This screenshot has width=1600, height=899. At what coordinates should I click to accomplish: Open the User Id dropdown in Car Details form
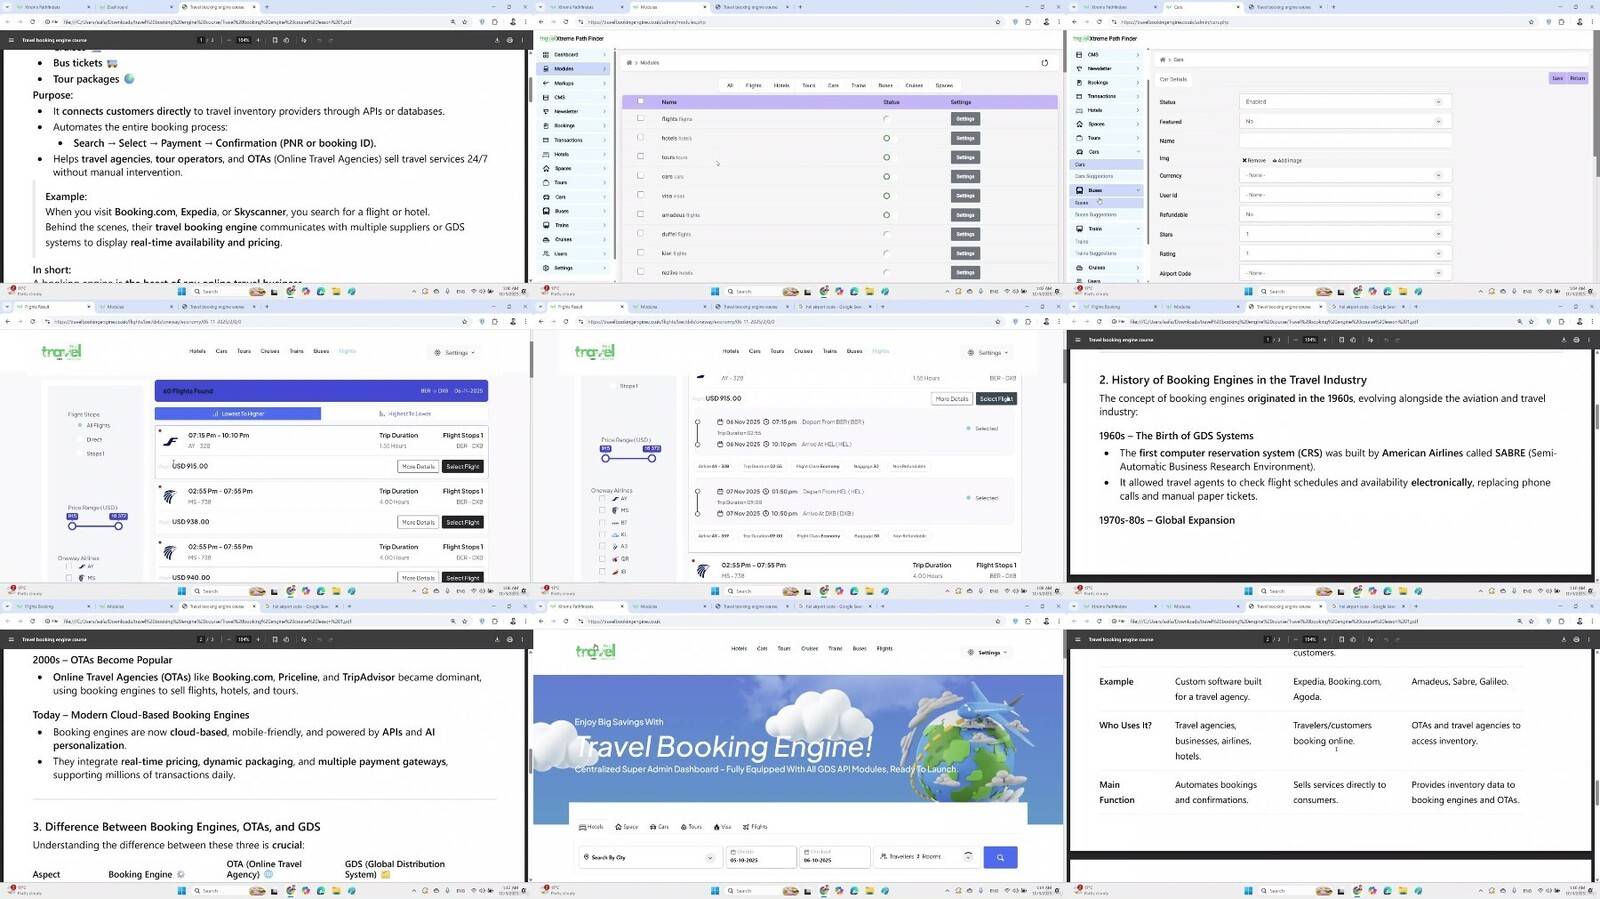click(1345, 195)
